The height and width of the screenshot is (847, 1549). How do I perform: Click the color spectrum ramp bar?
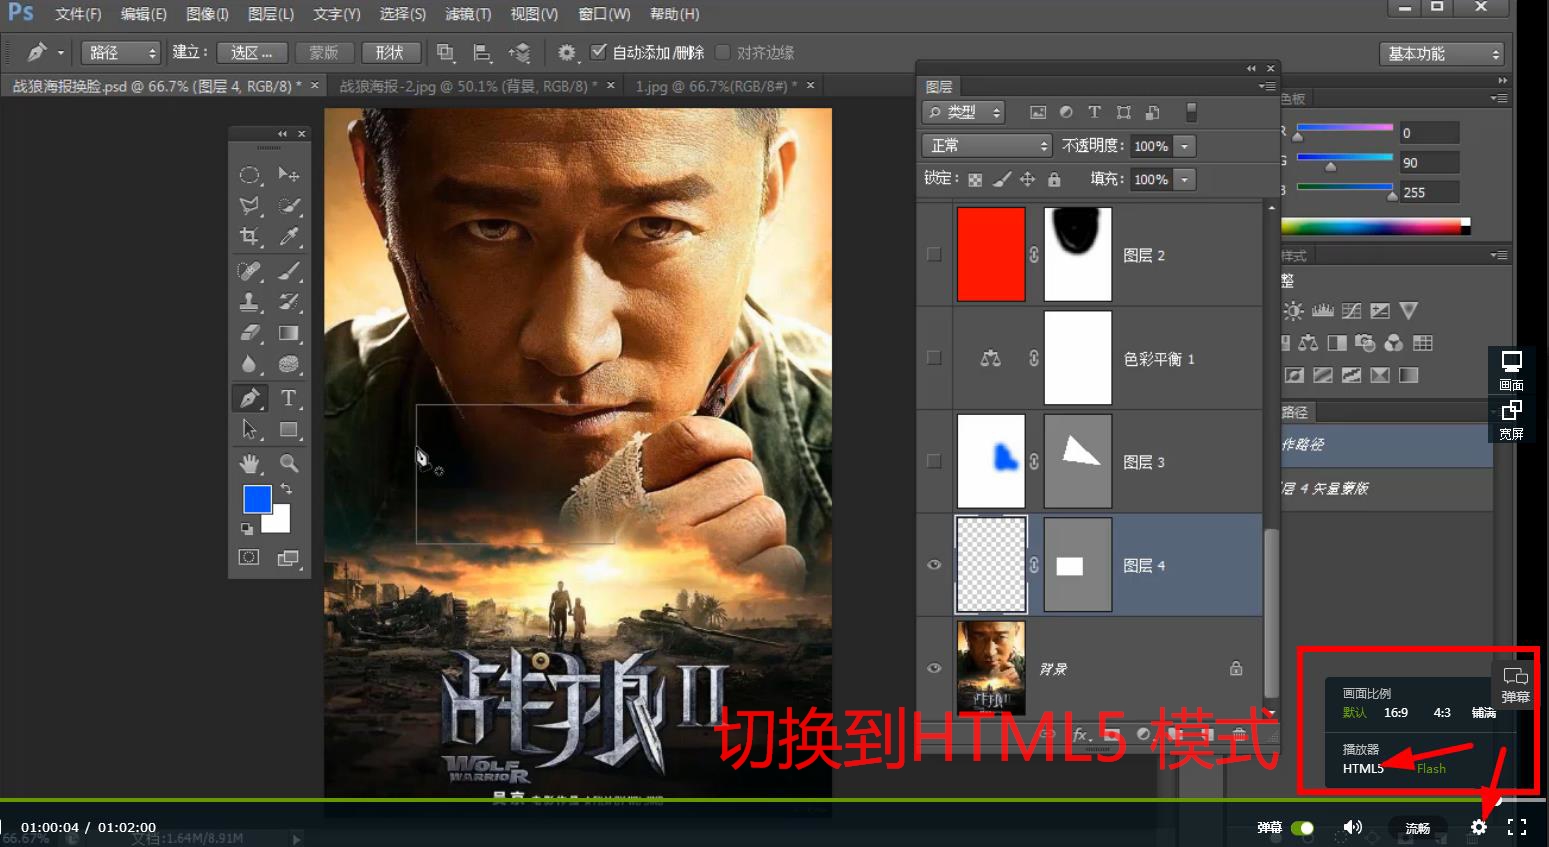1374,227
